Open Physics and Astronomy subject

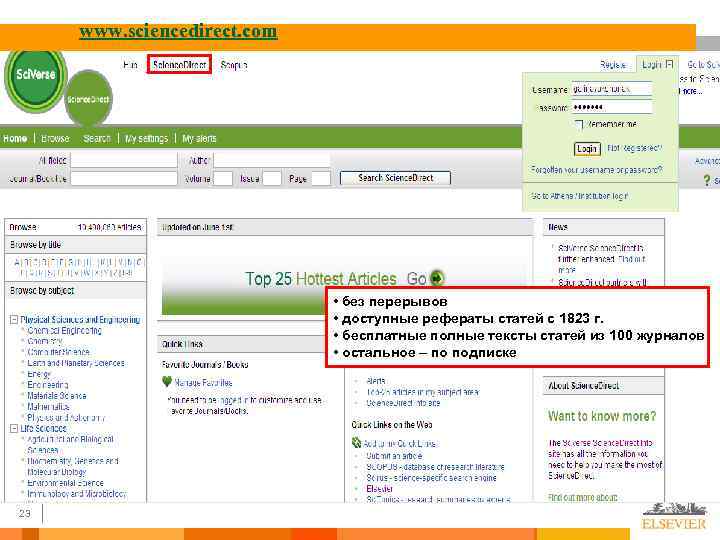tap(66, 418)
